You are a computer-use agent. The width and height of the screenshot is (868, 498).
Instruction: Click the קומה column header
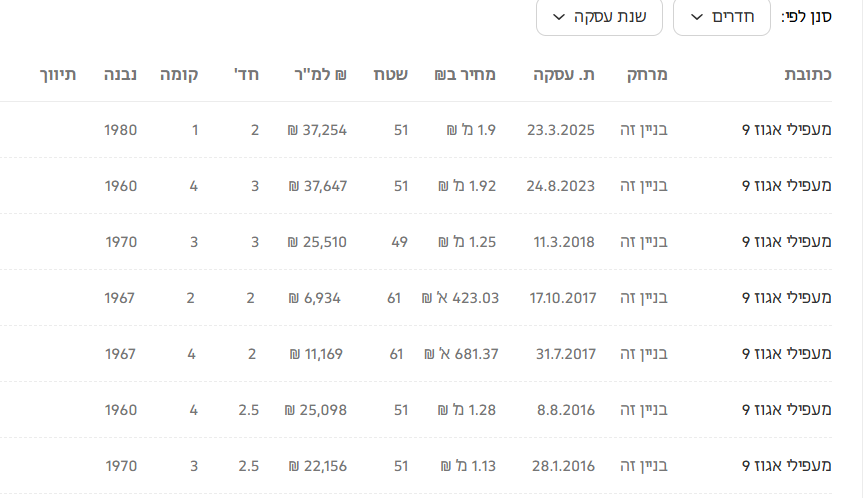(179, 74)
